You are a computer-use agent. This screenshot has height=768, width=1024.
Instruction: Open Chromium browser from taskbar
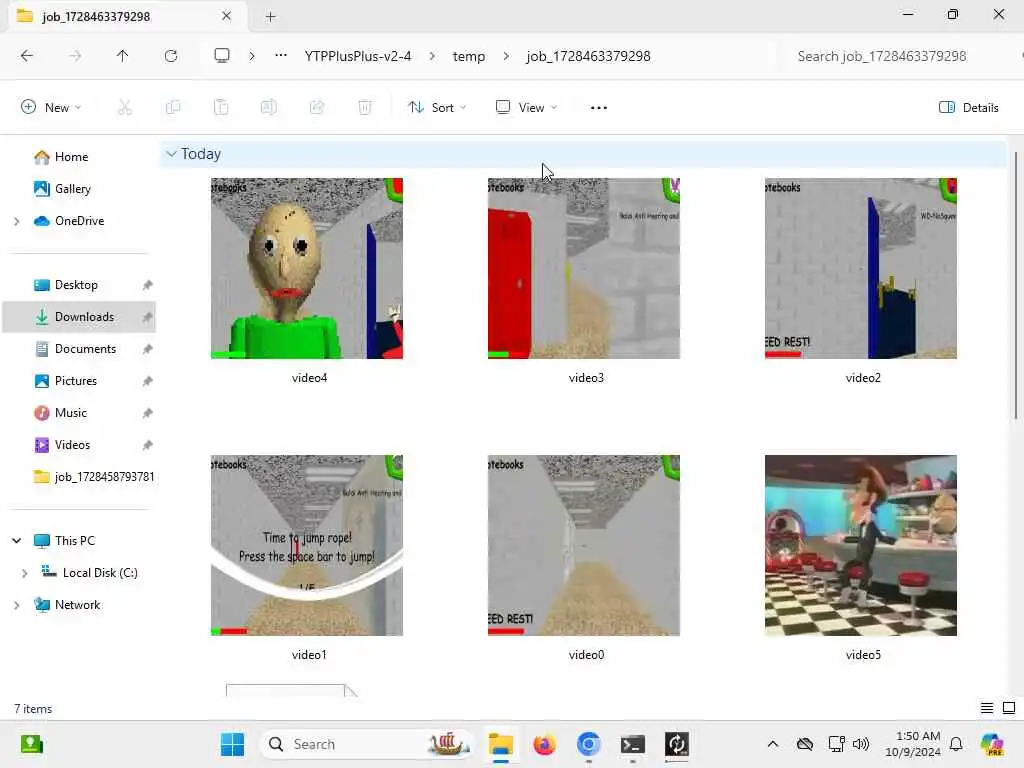point(588,744)
